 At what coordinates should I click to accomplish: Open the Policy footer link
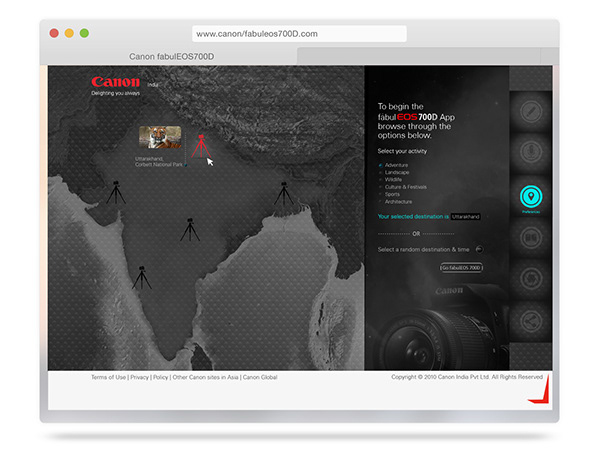point(160,377)
